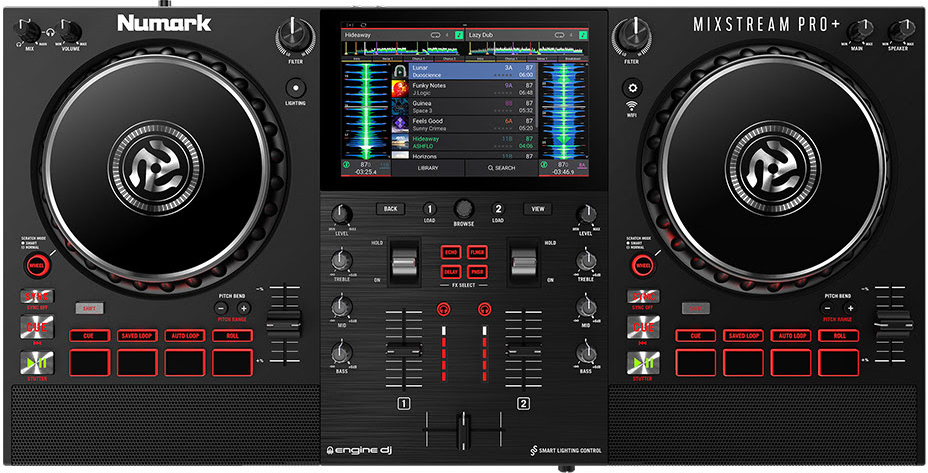Viewport: 928px width, 473px height.
Task: Toggle SYNC on the left deck
Action: [35, 298]
